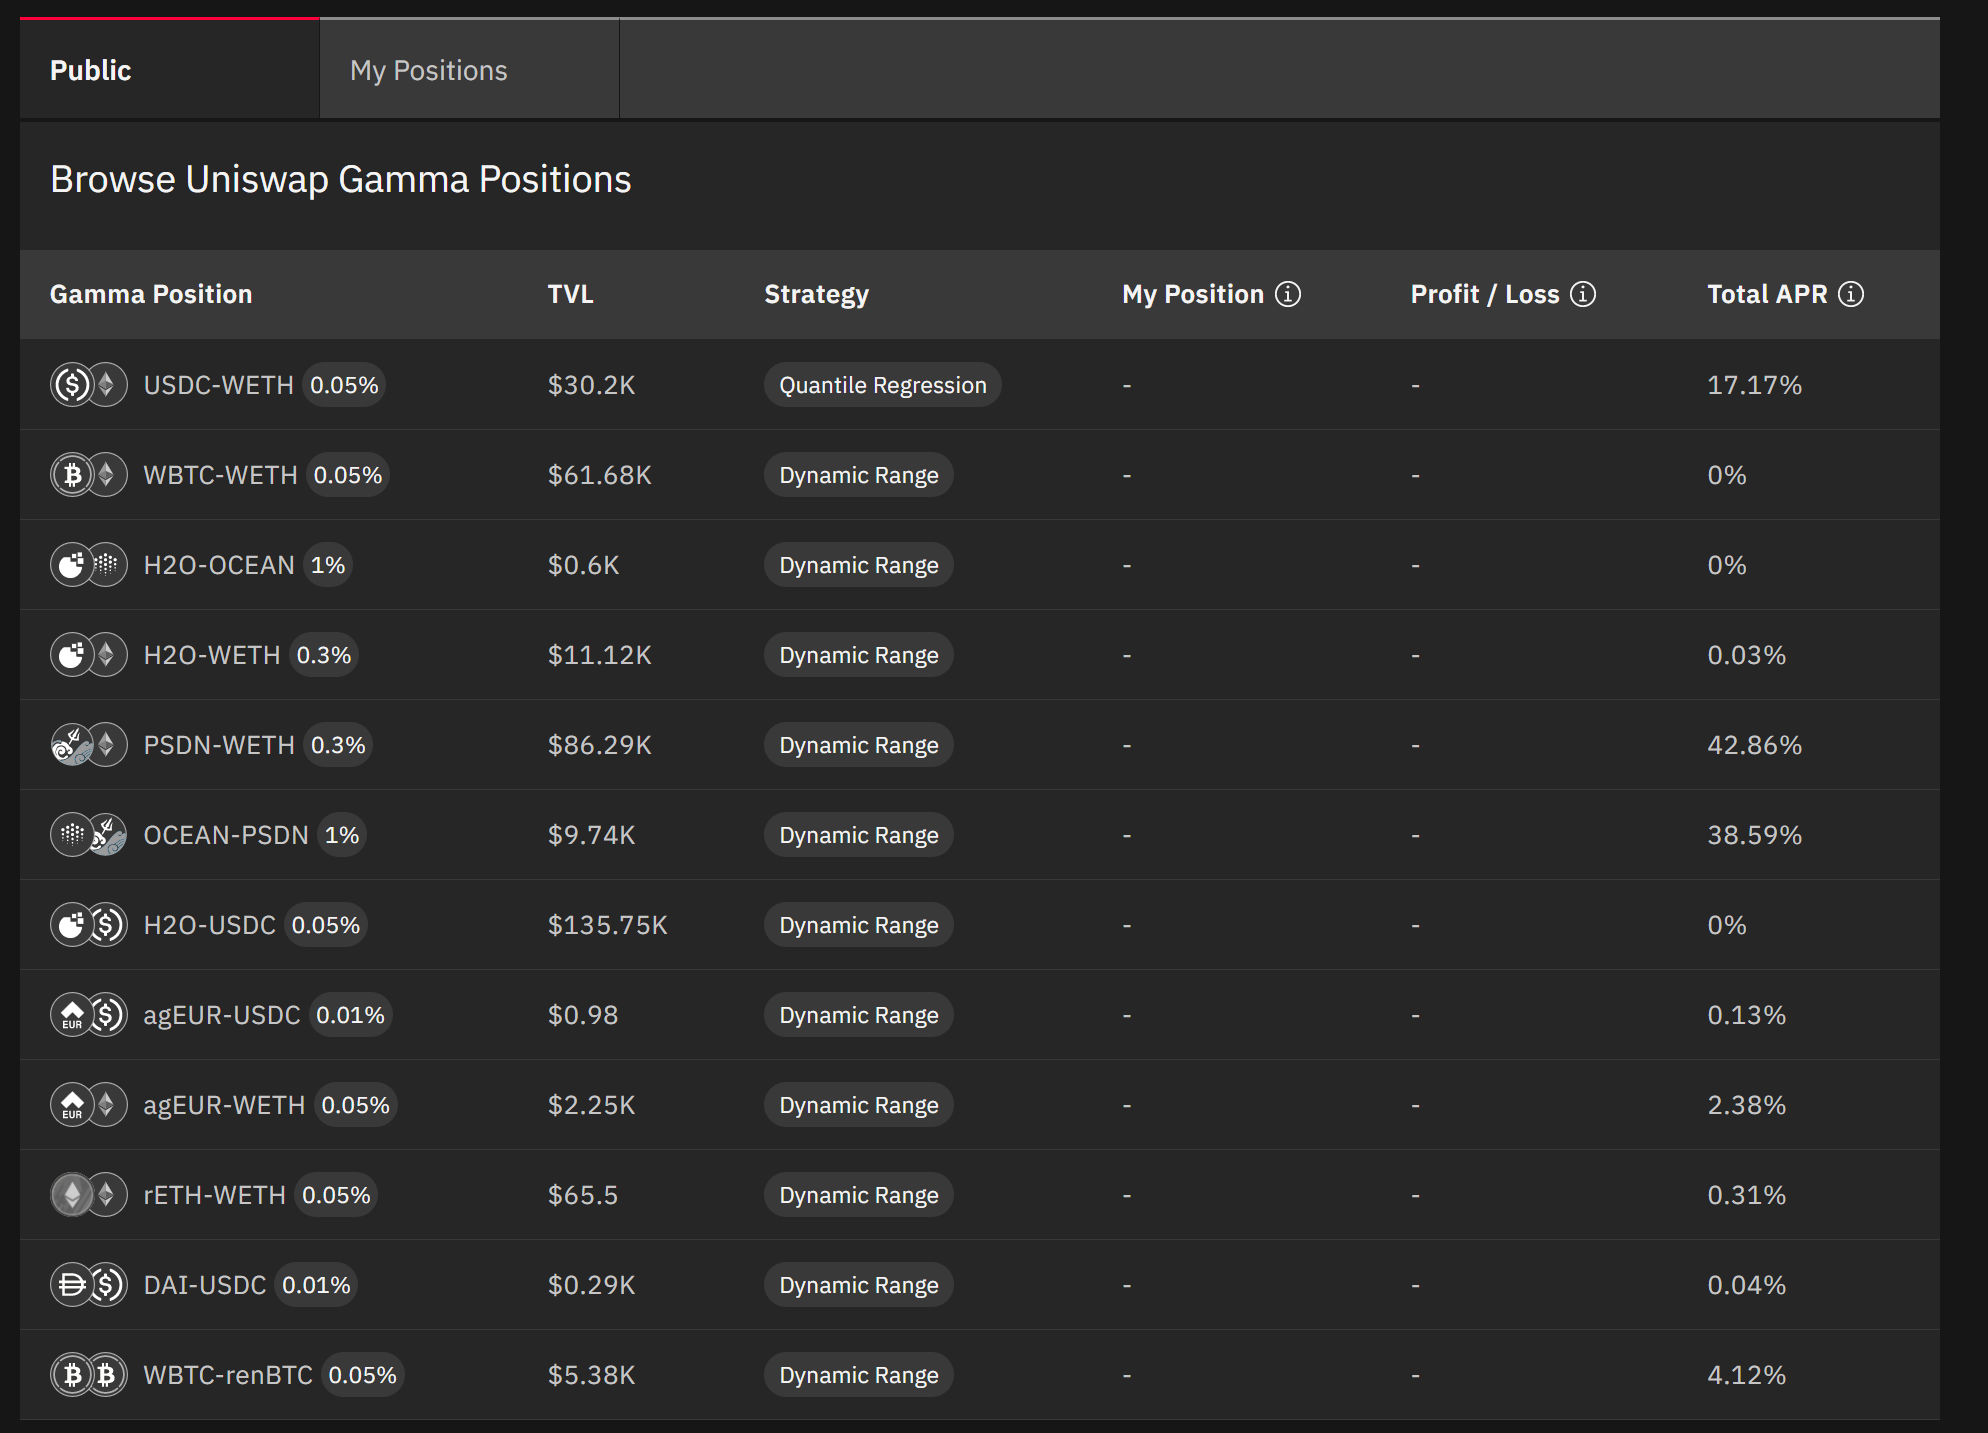This screenshot has height=1433, width=1988.
Task: Click the Profit / Loss info icon
Action: coord(1583,294)
